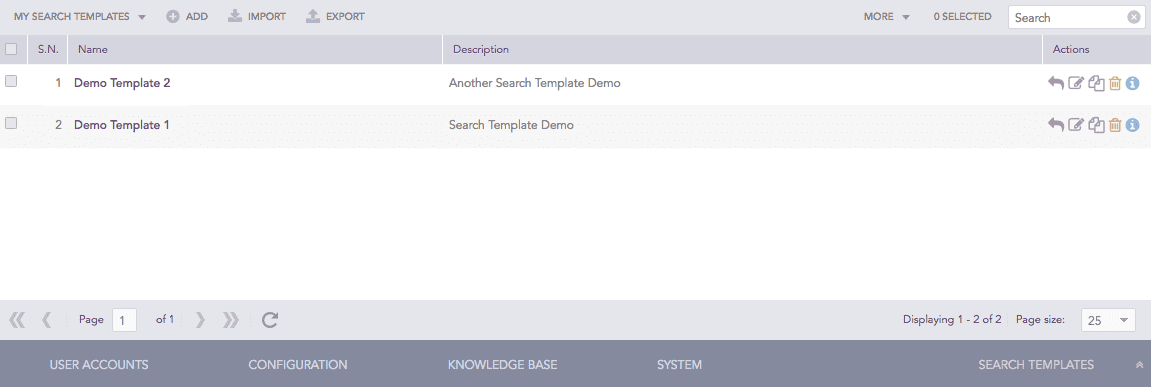This screenshot has height=387, width=1151.
Task: Jump to last page arrow
Action: pyautogui.click(x=231, y=319)
